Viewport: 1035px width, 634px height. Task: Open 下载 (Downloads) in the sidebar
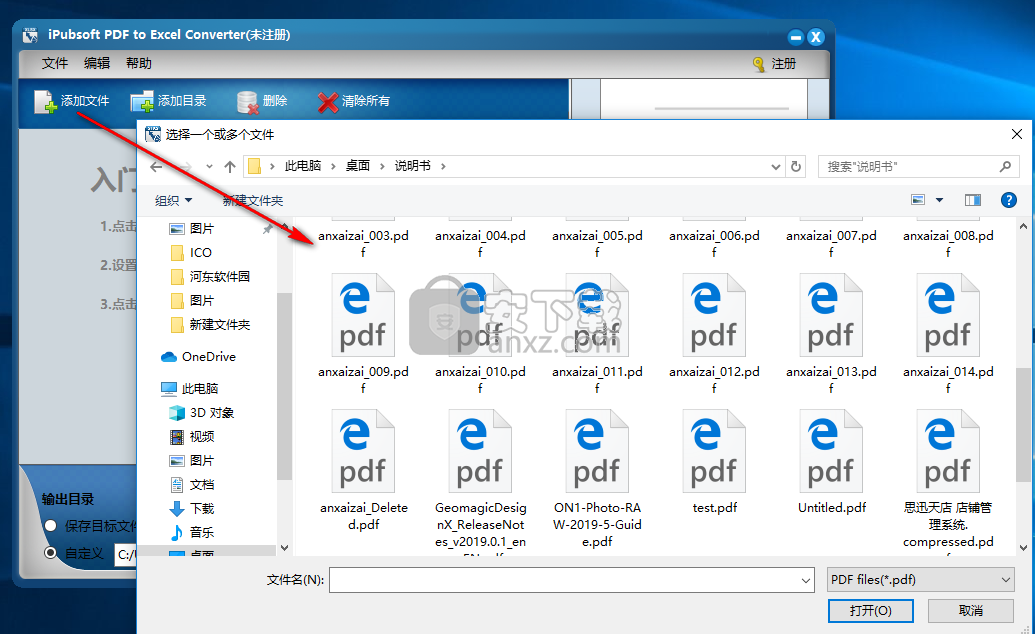click(192, 509)
